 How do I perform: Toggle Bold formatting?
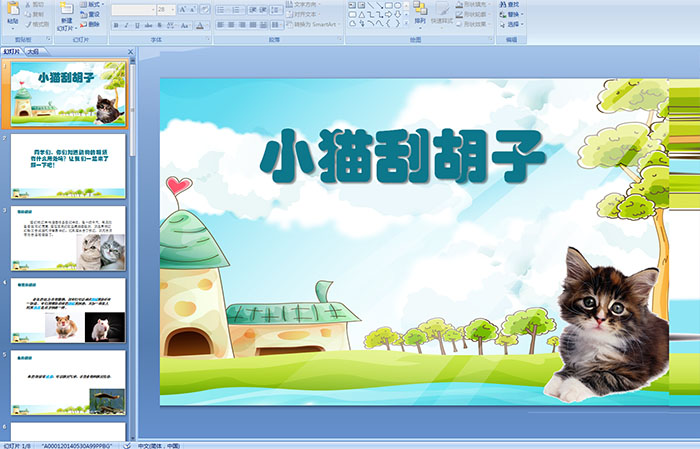(x=114, y=25)
